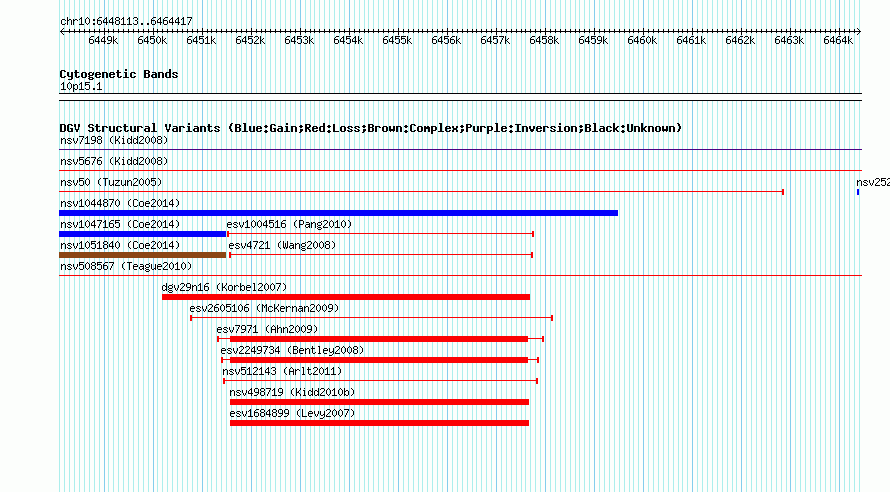This screenshot has height=492, width=890.
Task: Click the DGV Structural Variants track title
Action: click(x=371, y=128)
